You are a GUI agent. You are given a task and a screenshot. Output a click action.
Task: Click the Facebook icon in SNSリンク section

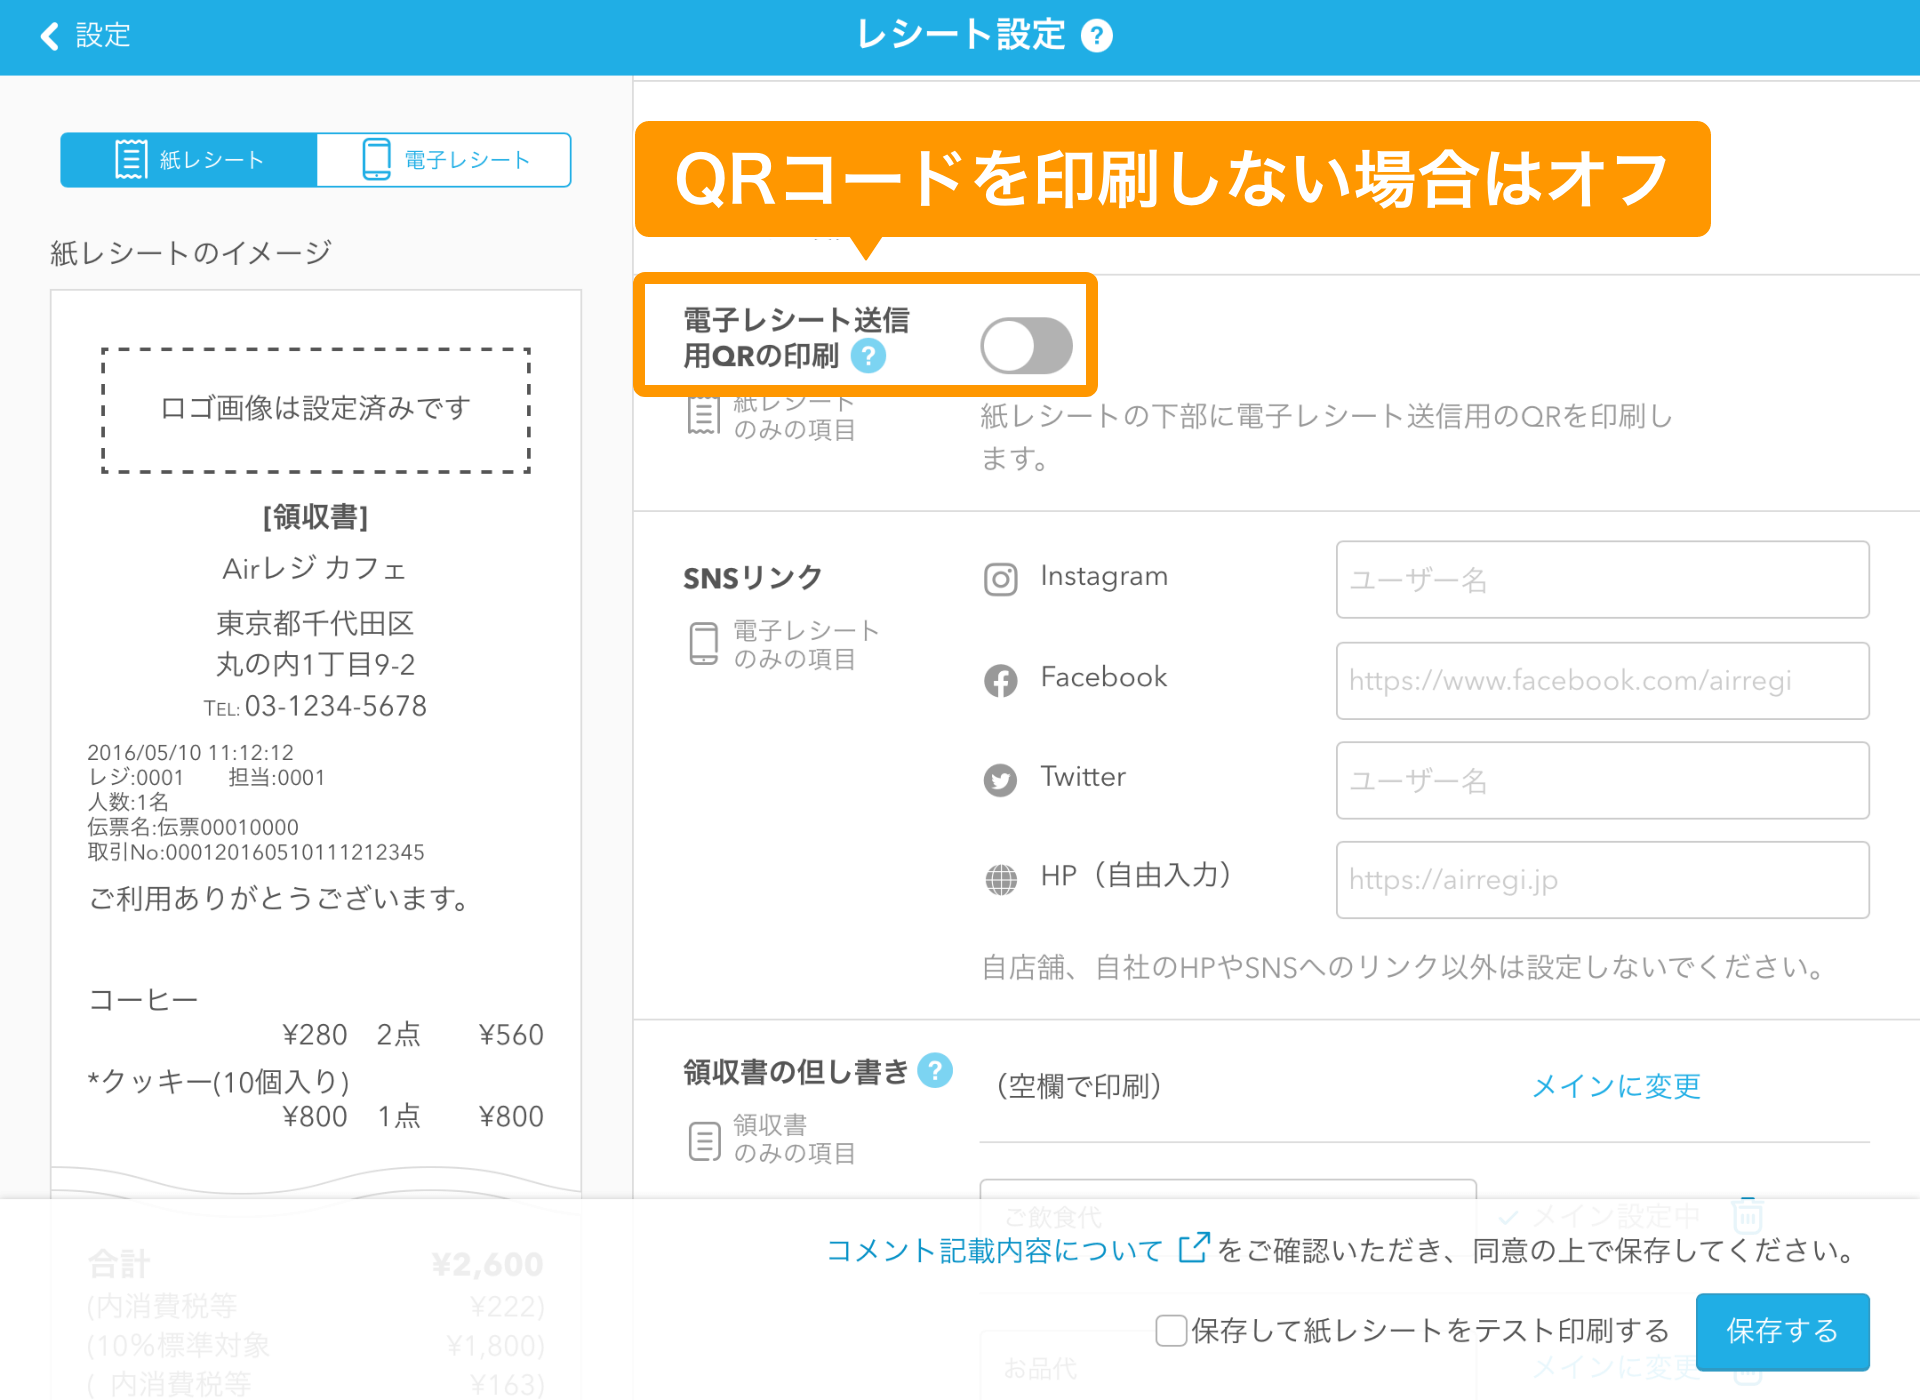click(x=1000, y=681)
